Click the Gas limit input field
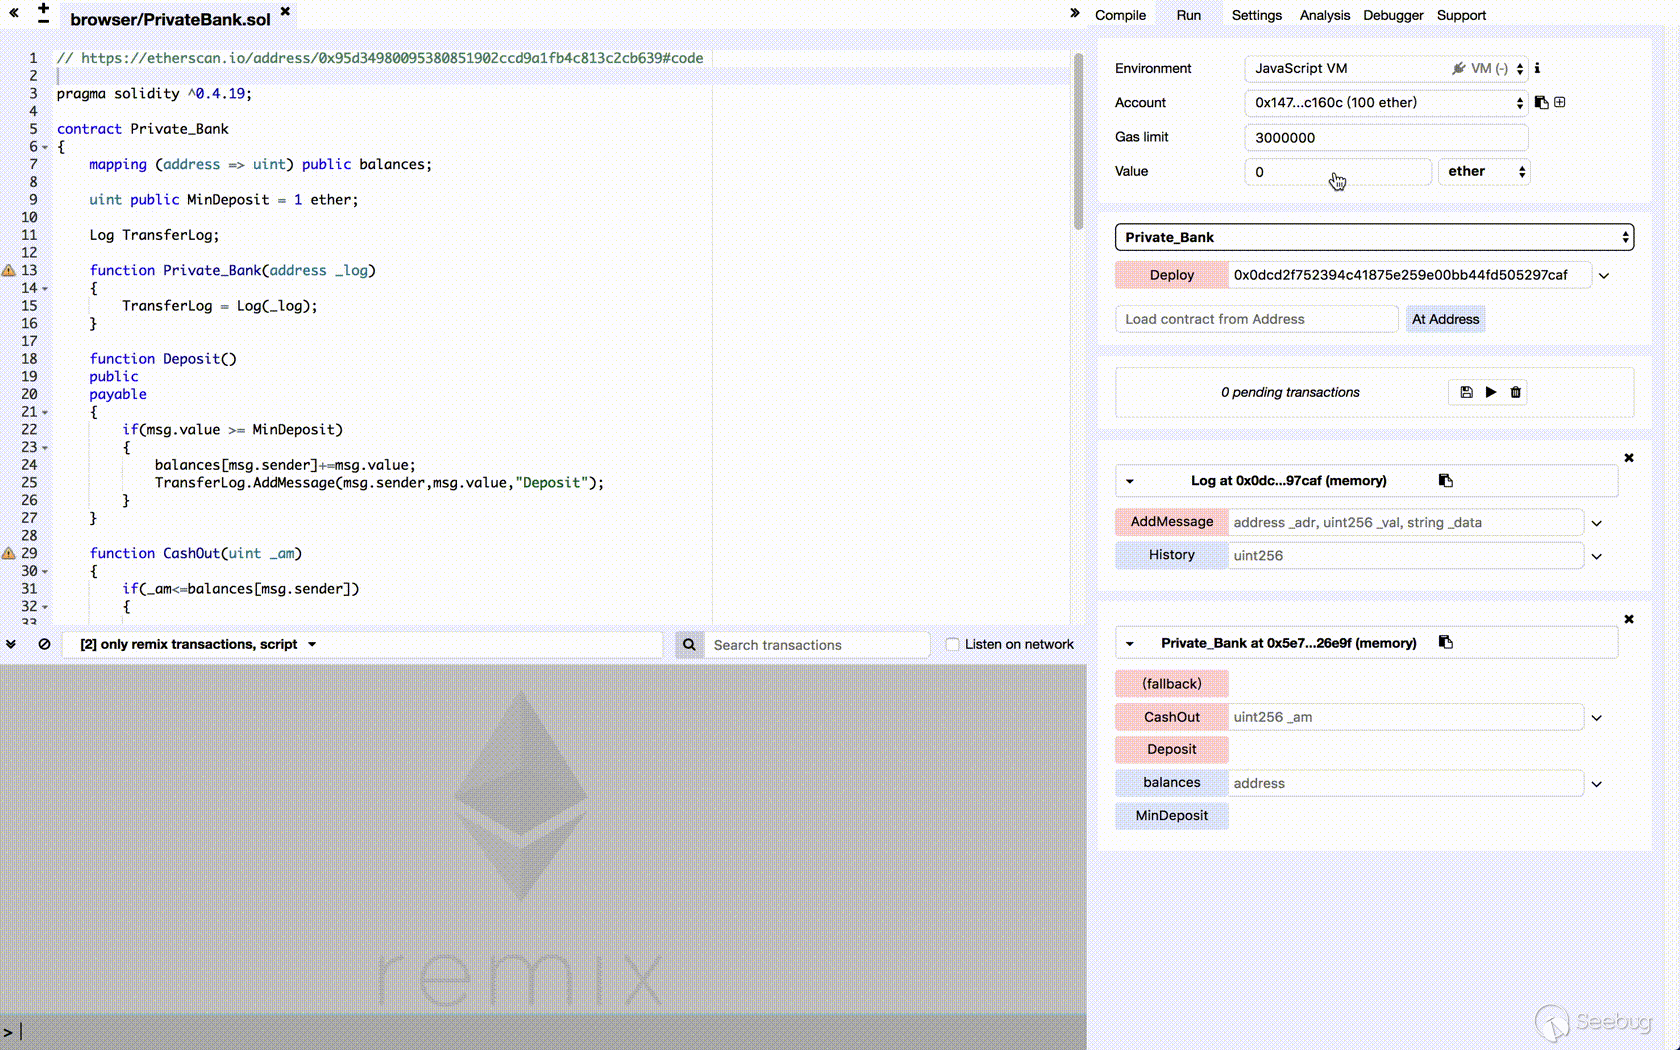Screen dimensions: 1680x1050 [x=1386, y=138]
